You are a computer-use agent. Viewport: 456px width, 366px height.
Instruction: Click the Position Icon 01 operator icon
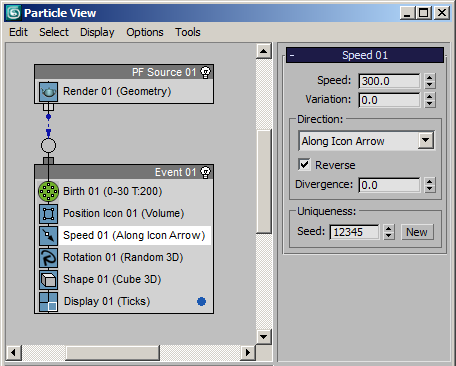pyautogui.click(x=48, y=214)
